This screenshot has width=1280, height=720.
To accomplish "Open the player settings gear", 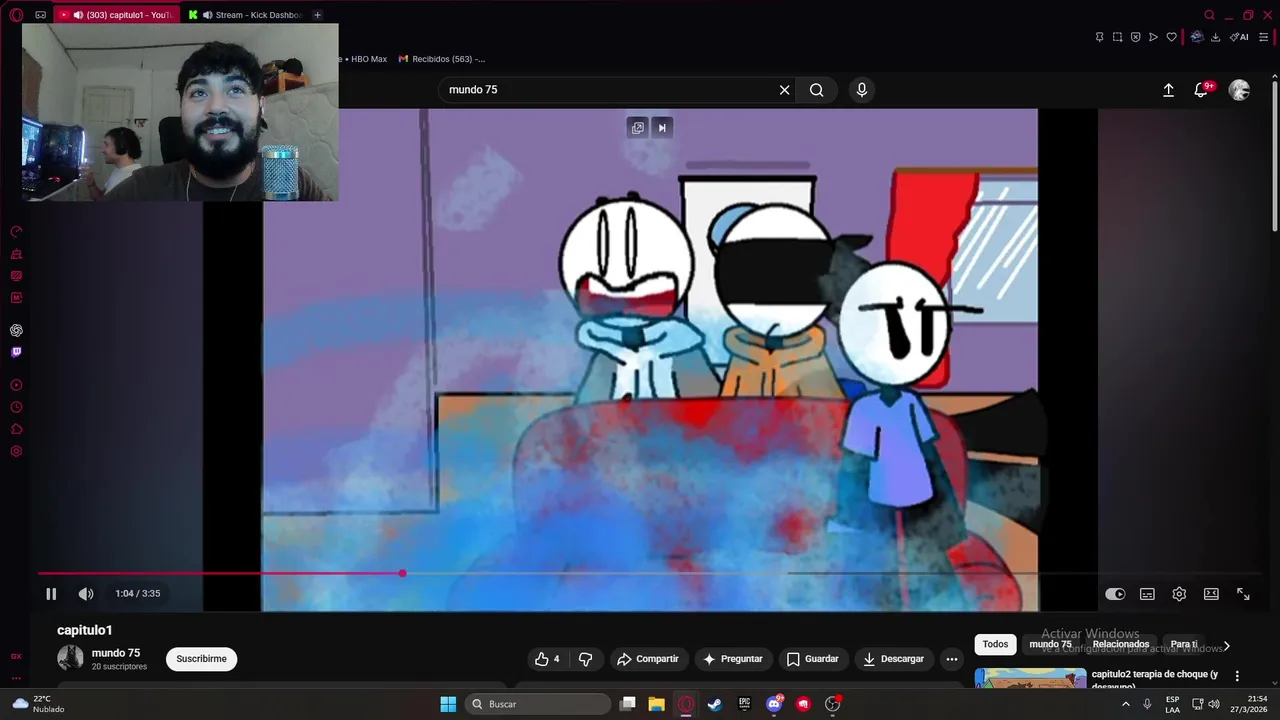I will pos(1179,594).
